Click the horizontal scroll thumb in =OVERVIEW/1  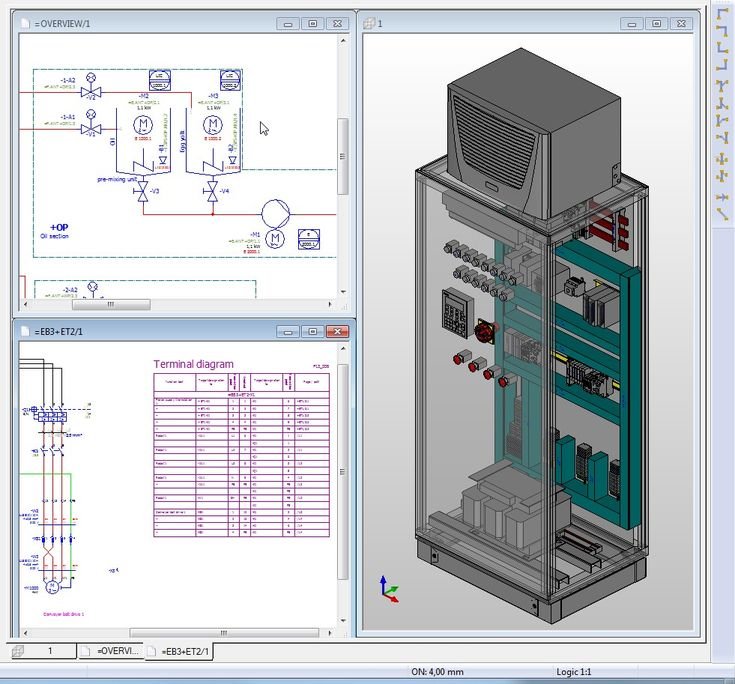[x=111, y=304]
